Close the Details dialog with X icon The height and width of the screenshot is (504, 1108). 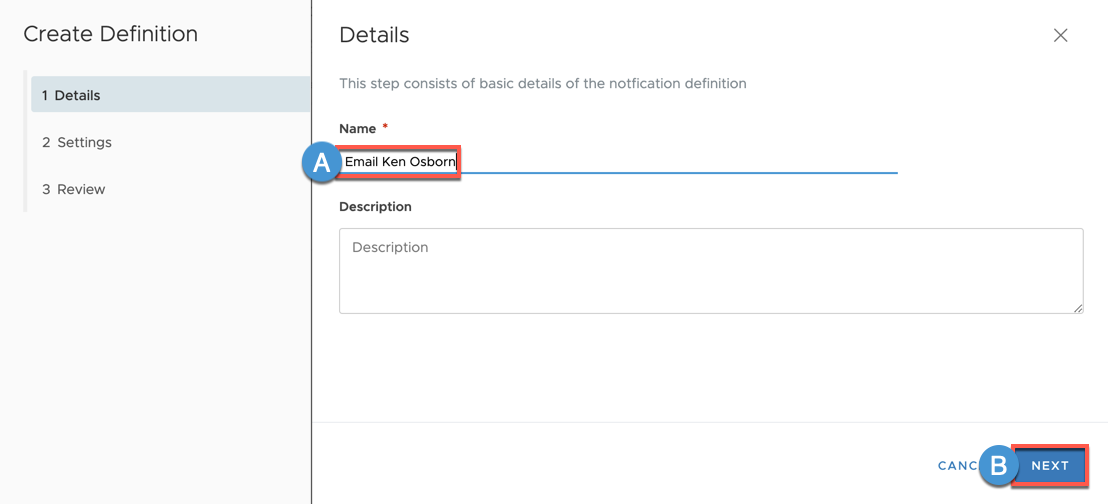pyautogui.click(x=1060, y=35)
